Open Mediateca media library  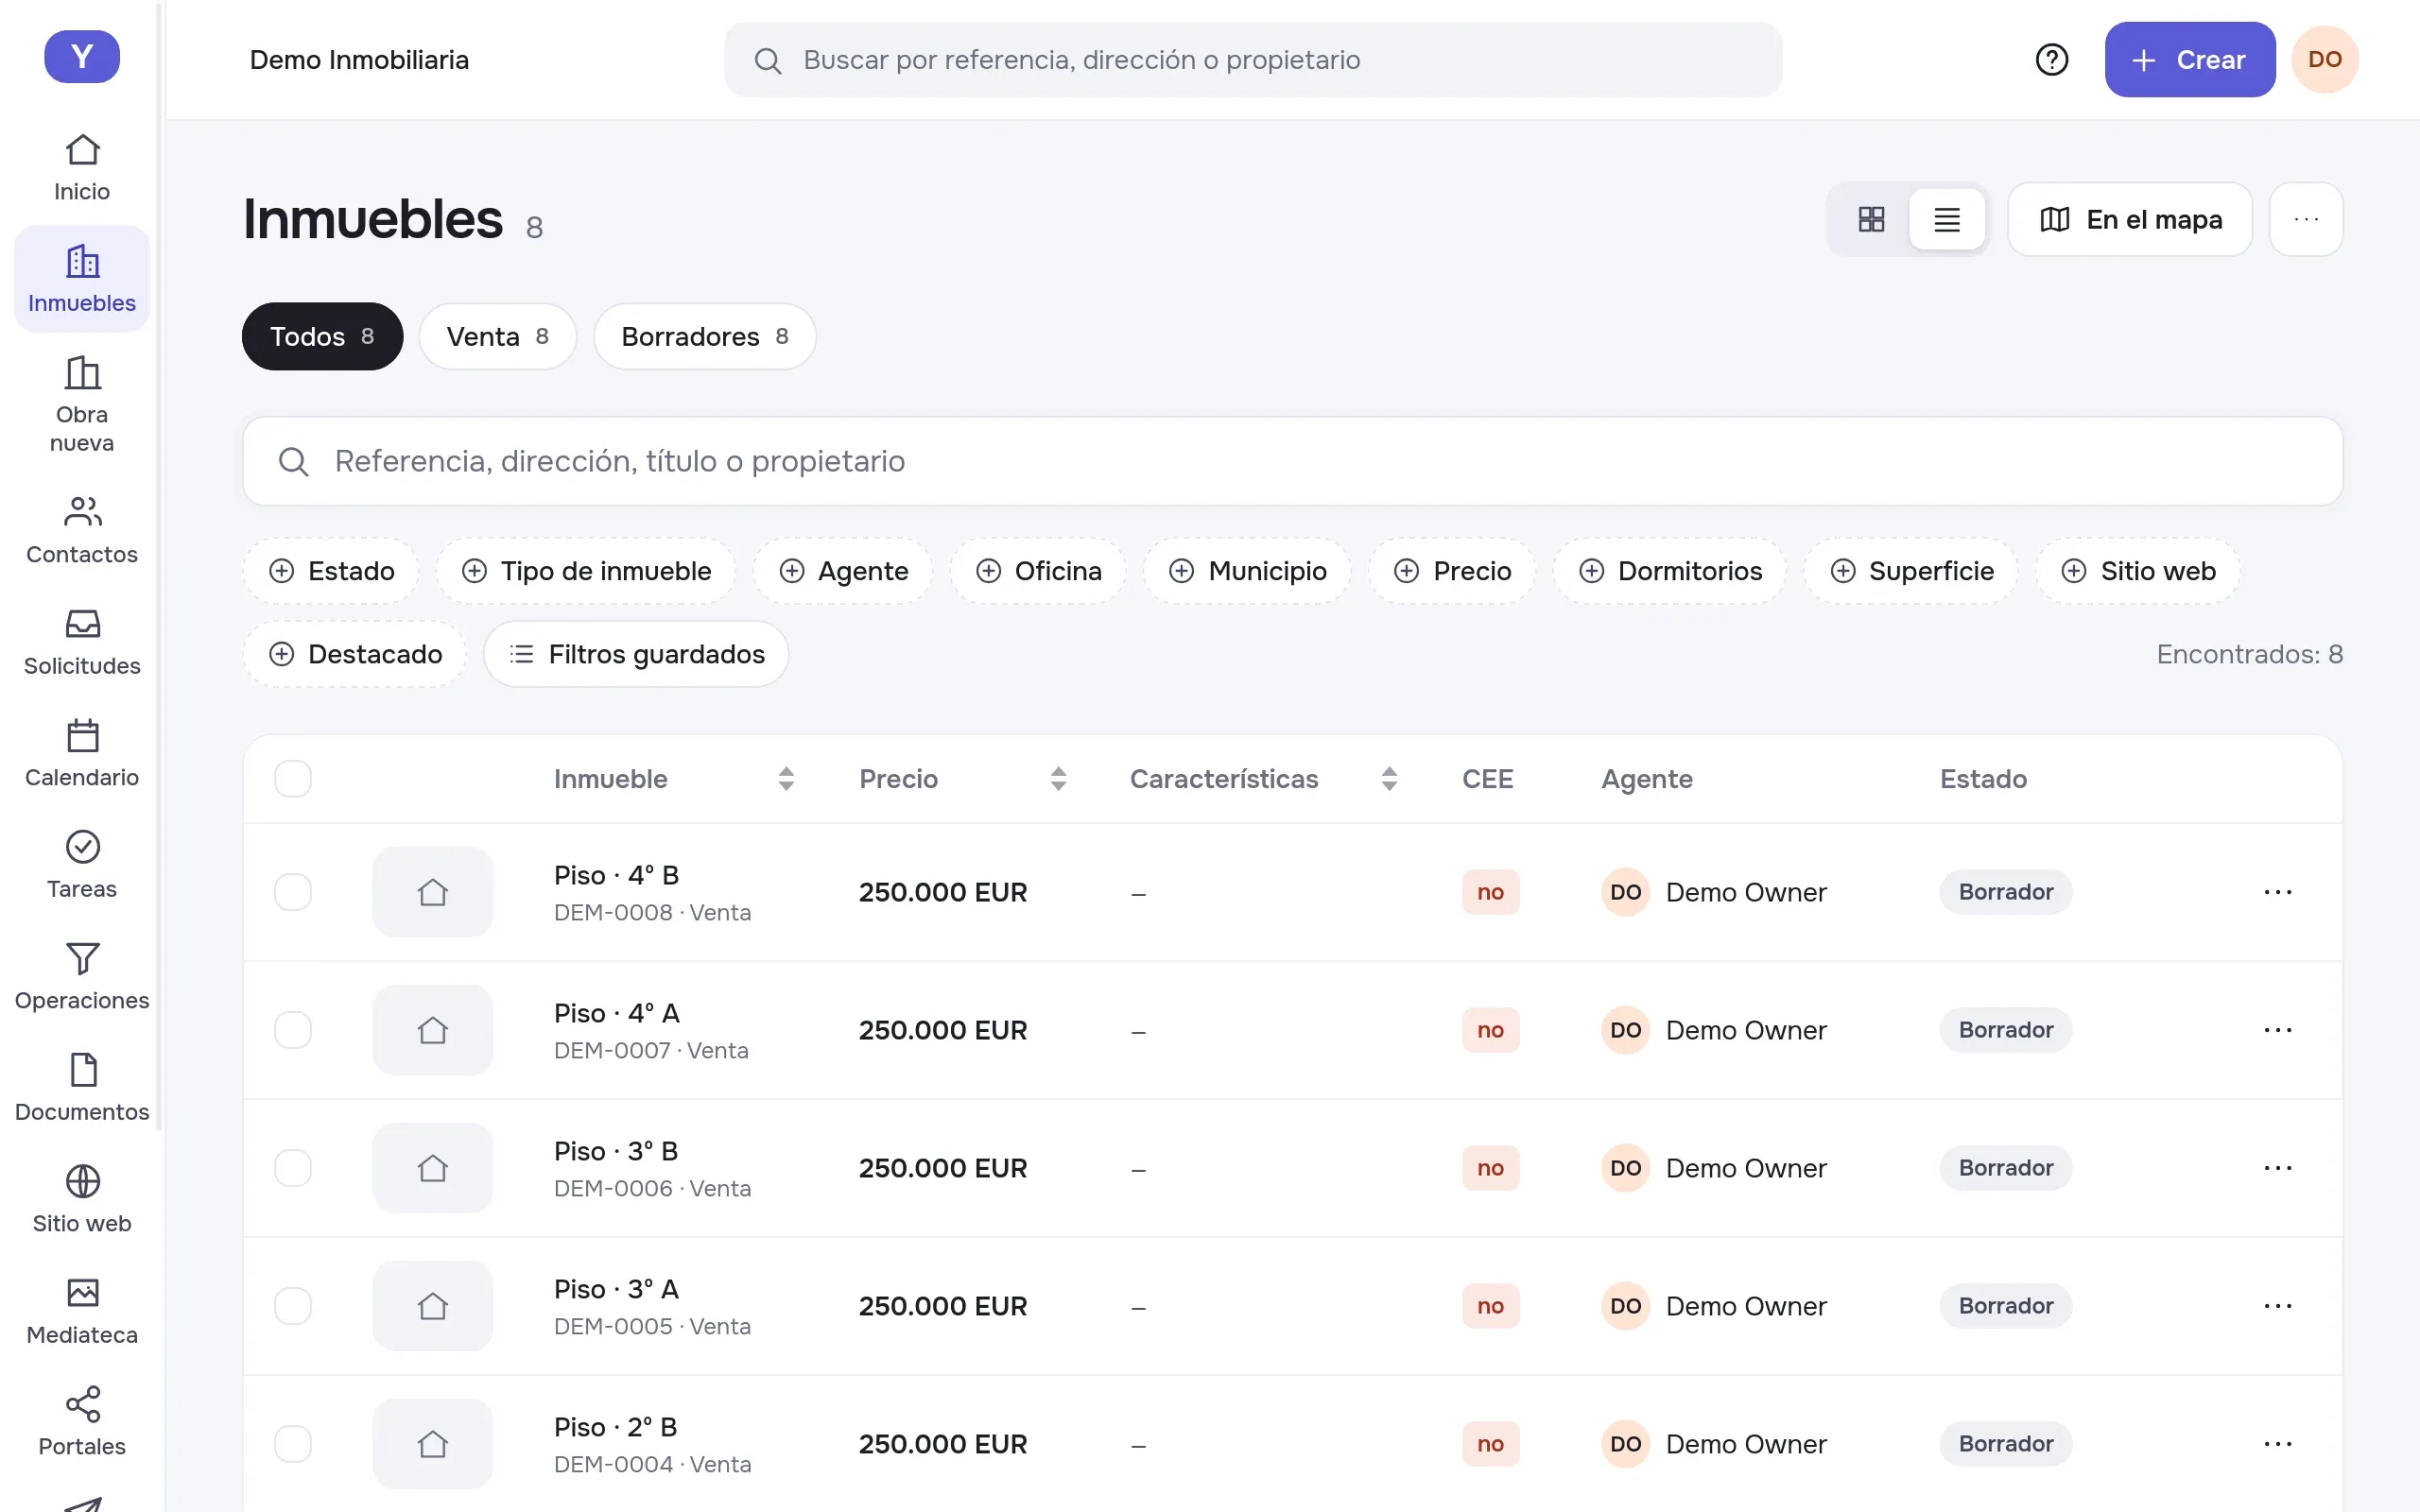(82, 1311)
